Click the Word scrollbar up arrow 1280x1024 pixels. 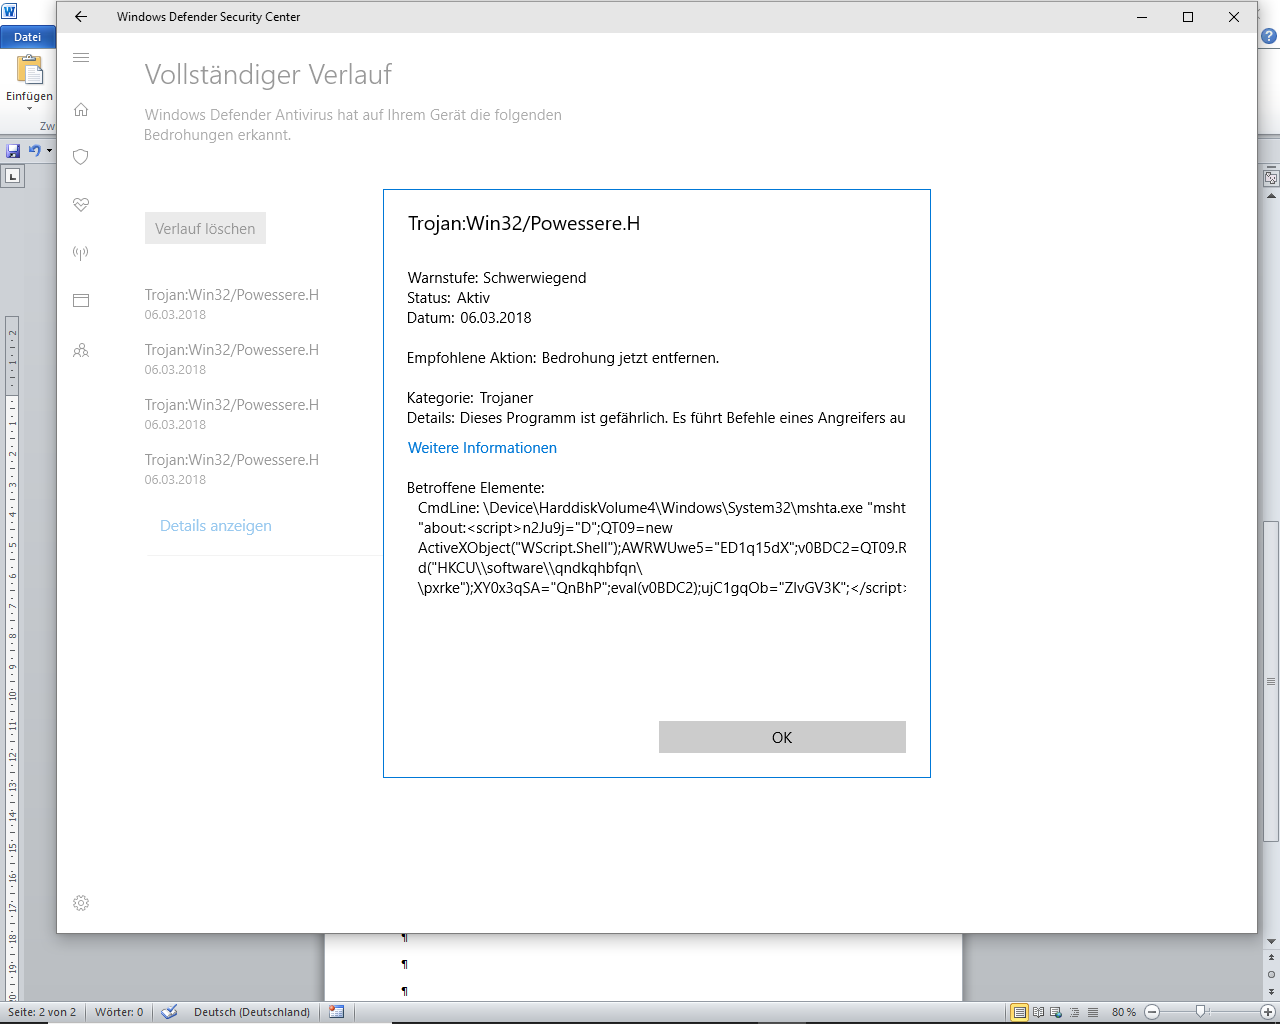(x=1271, y=196)
